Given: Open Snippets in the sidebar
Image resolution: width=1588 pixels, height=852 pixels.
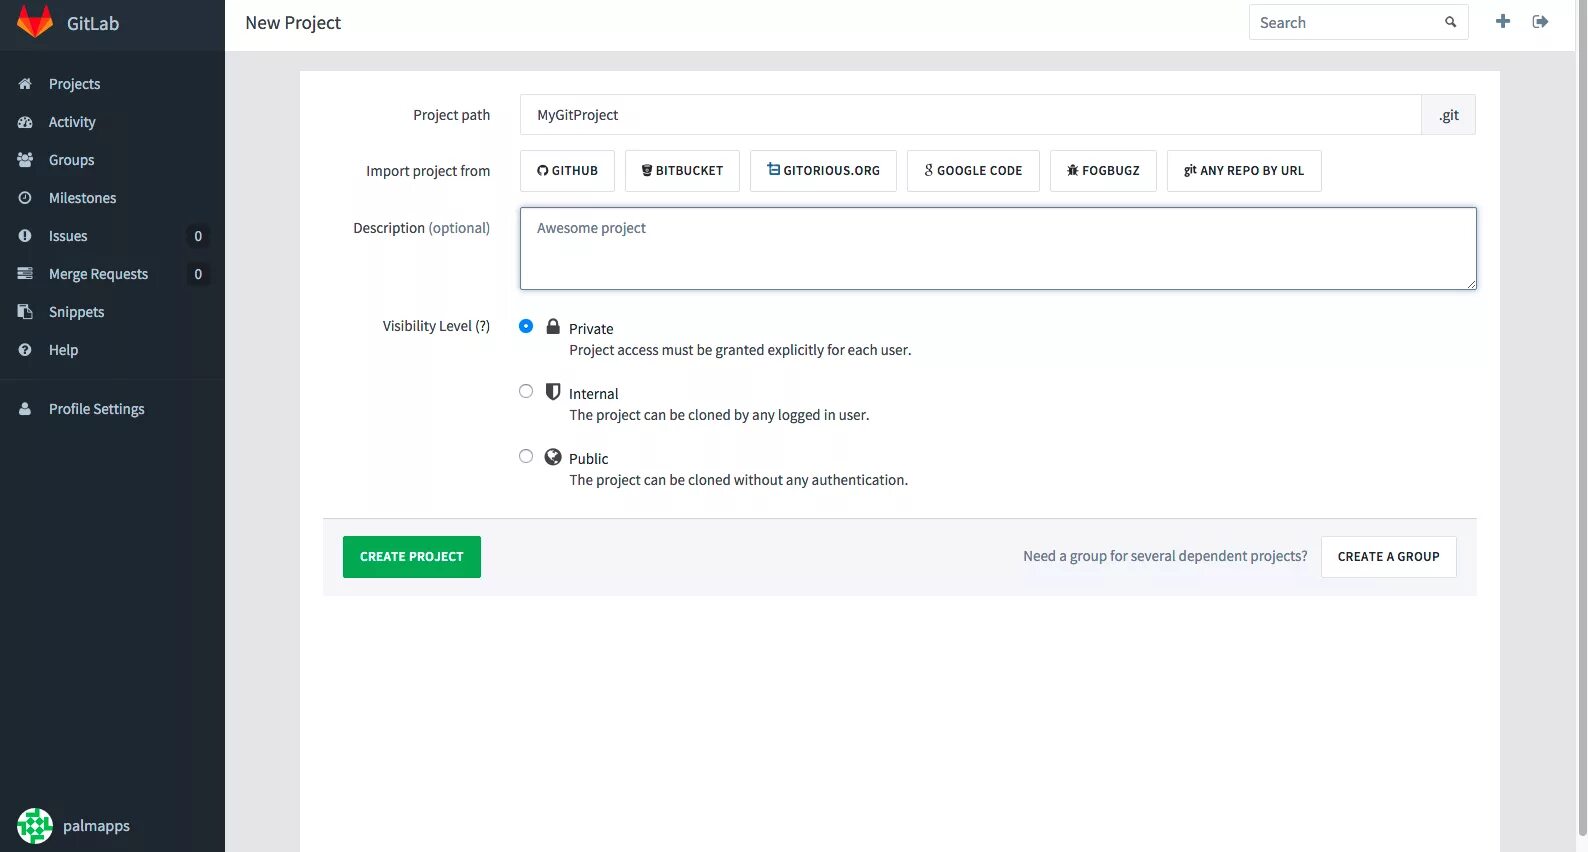Looking at the screenshot, I should point(112,312).
